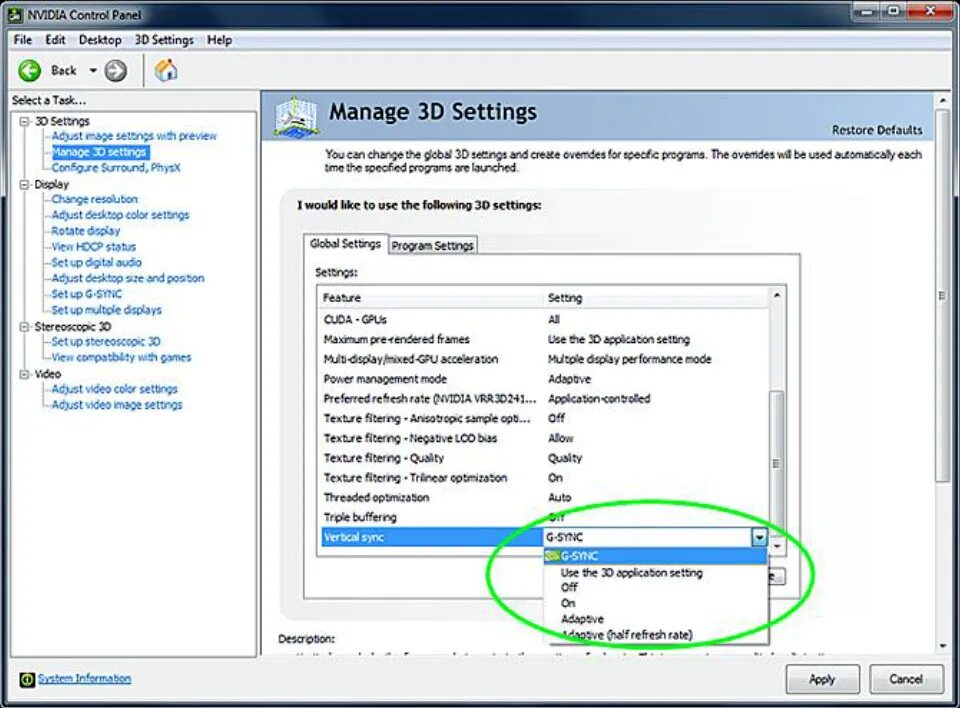Viewport: 960px width, 708px height.
Task: Select the Triple buffering row
Action: point(545,518)
